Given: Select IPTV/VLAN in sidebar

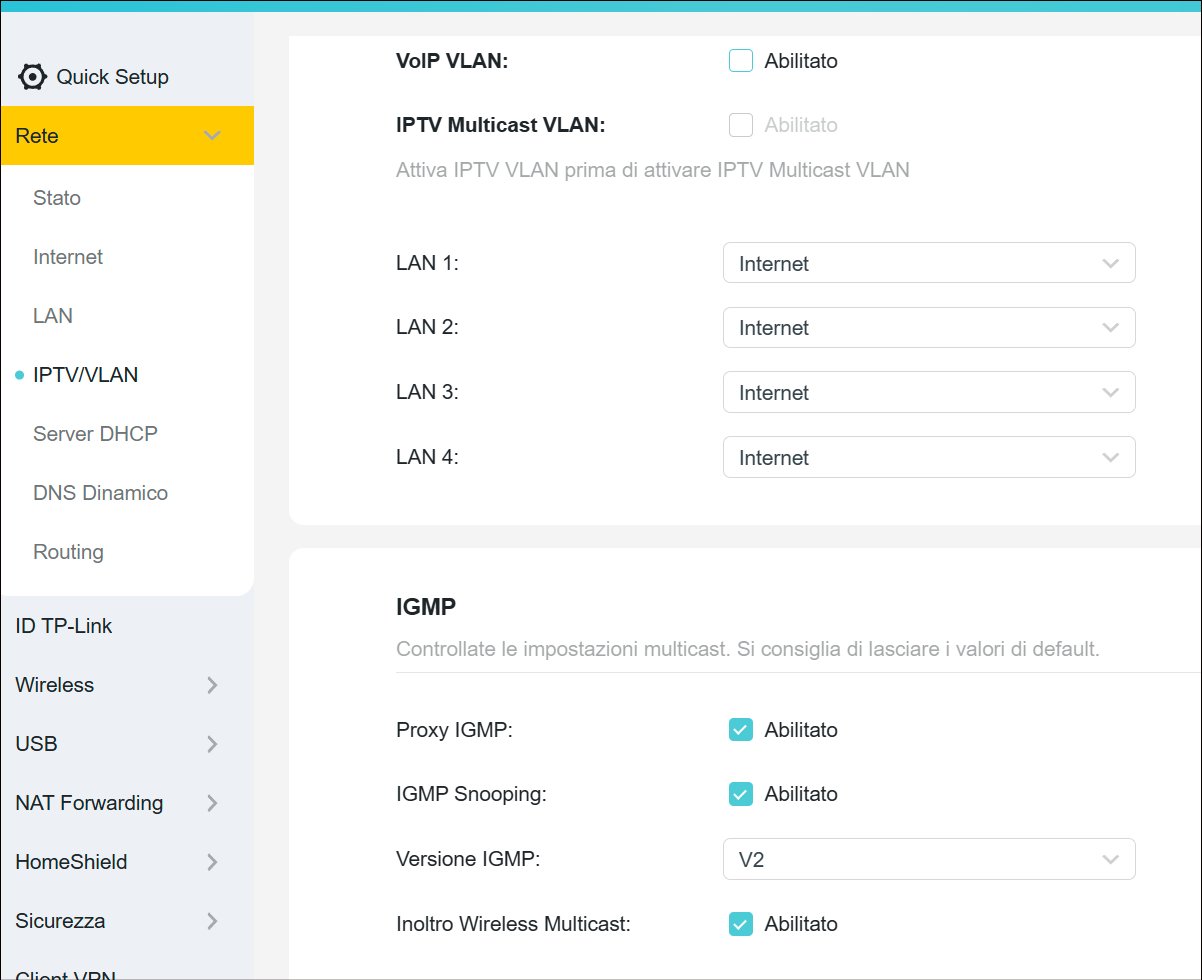Looking at the screenshot, I should [85, 375].
